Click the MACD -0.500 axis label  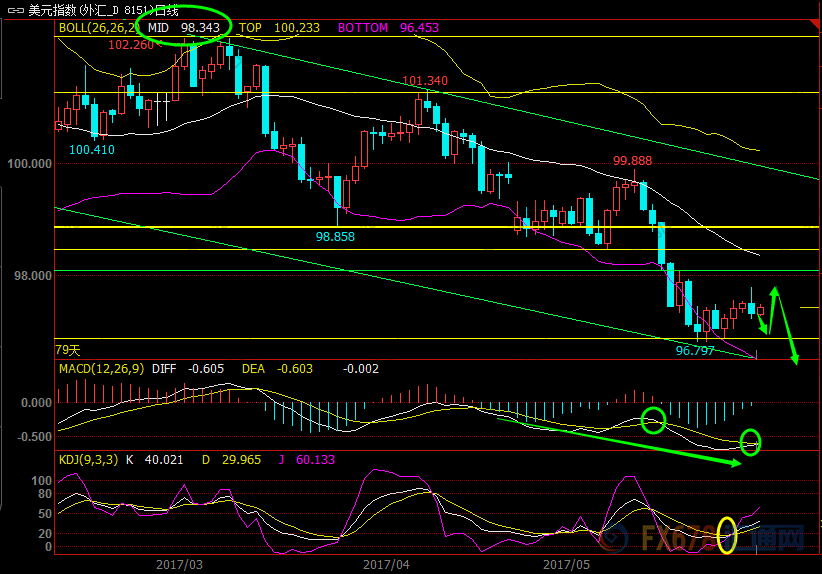point(35,437)
